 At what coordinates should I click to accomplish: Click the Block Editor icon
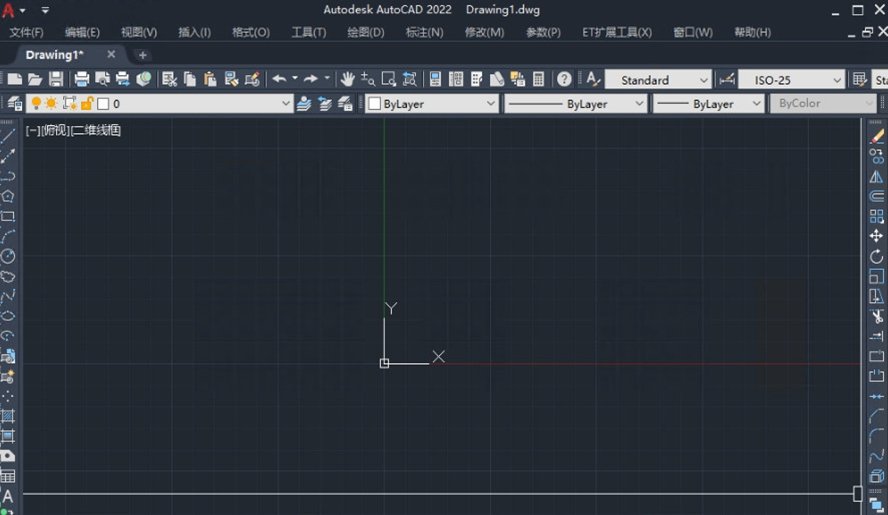pos(252,79)
